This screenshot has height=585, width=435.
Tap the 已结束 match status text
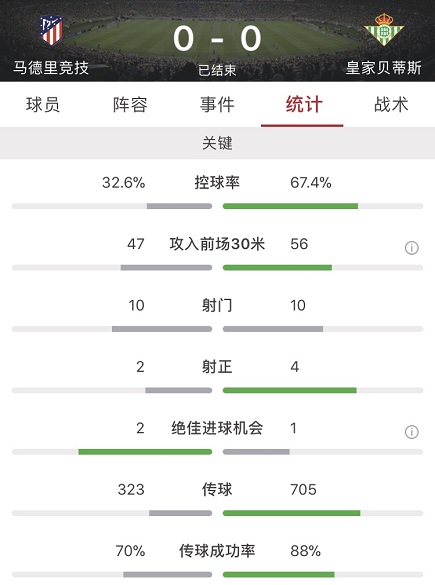[x=217, y=70]
